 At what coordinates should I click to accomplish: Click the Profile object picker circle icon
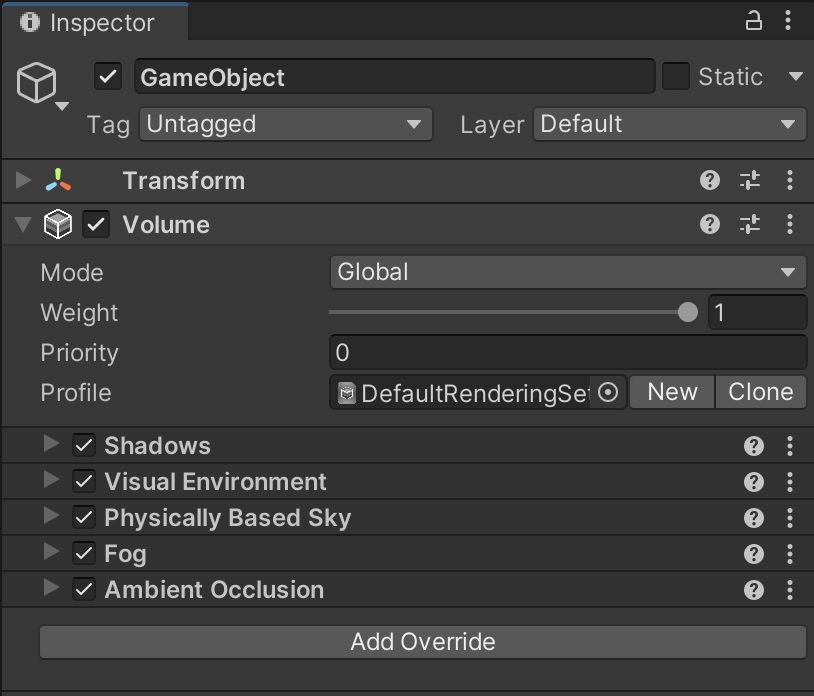[x=608, y=393]
